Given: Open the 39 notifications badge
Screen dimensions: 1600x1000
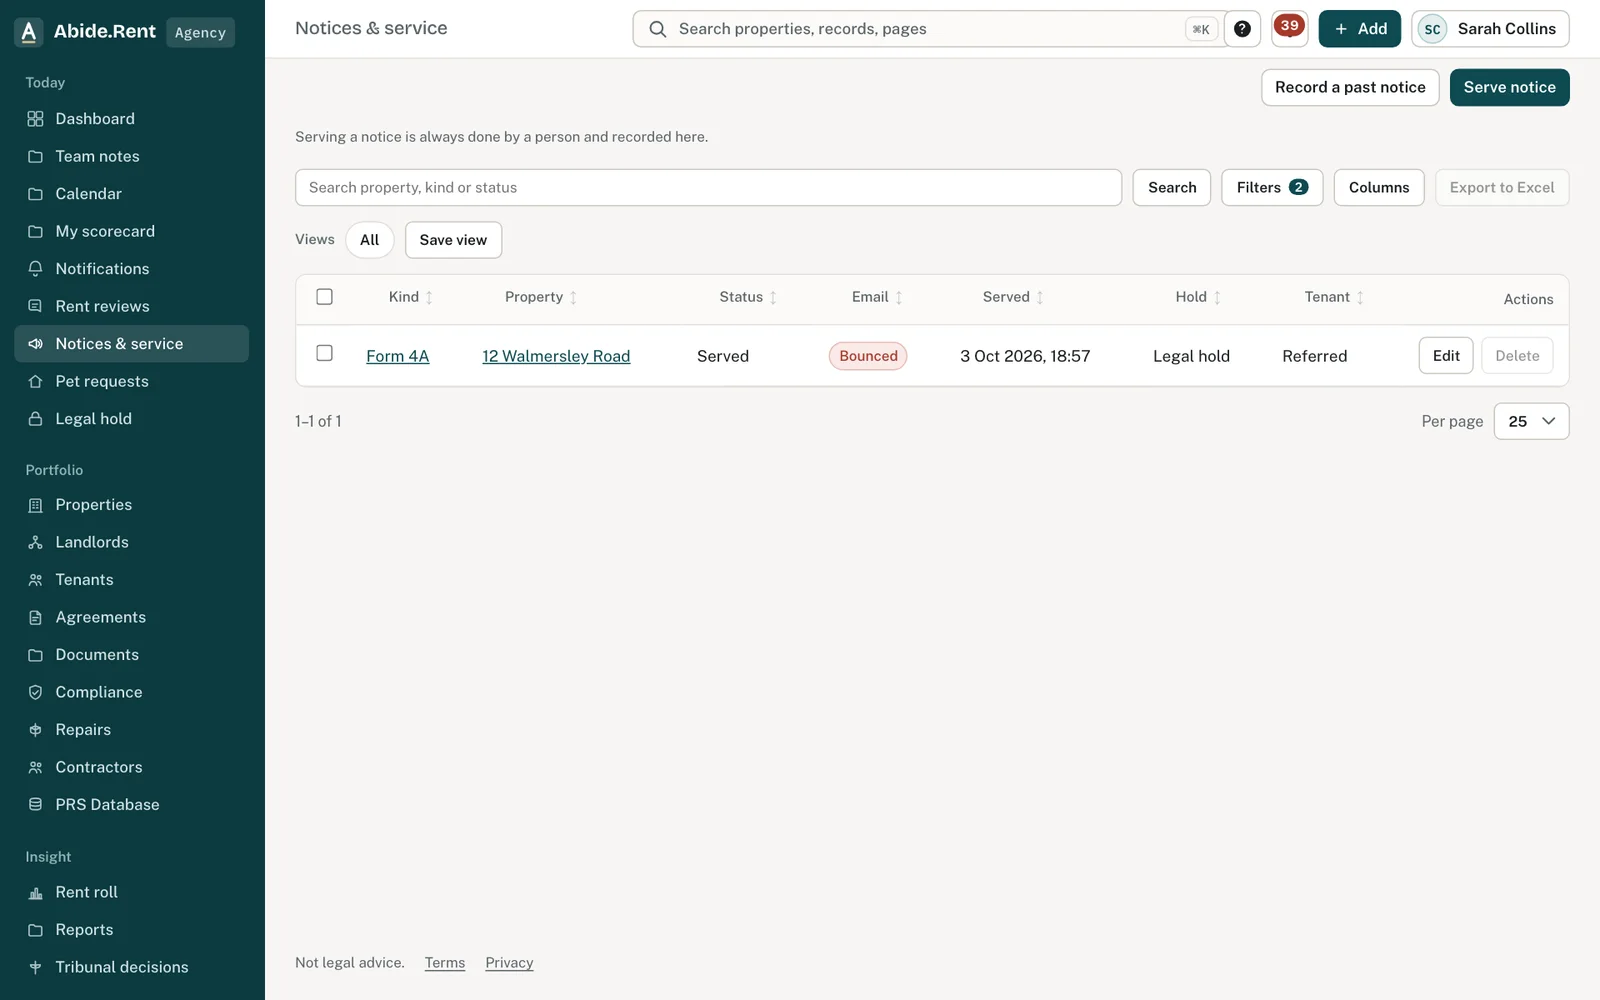Looking at the screenshot, I should coord(1289,28).
